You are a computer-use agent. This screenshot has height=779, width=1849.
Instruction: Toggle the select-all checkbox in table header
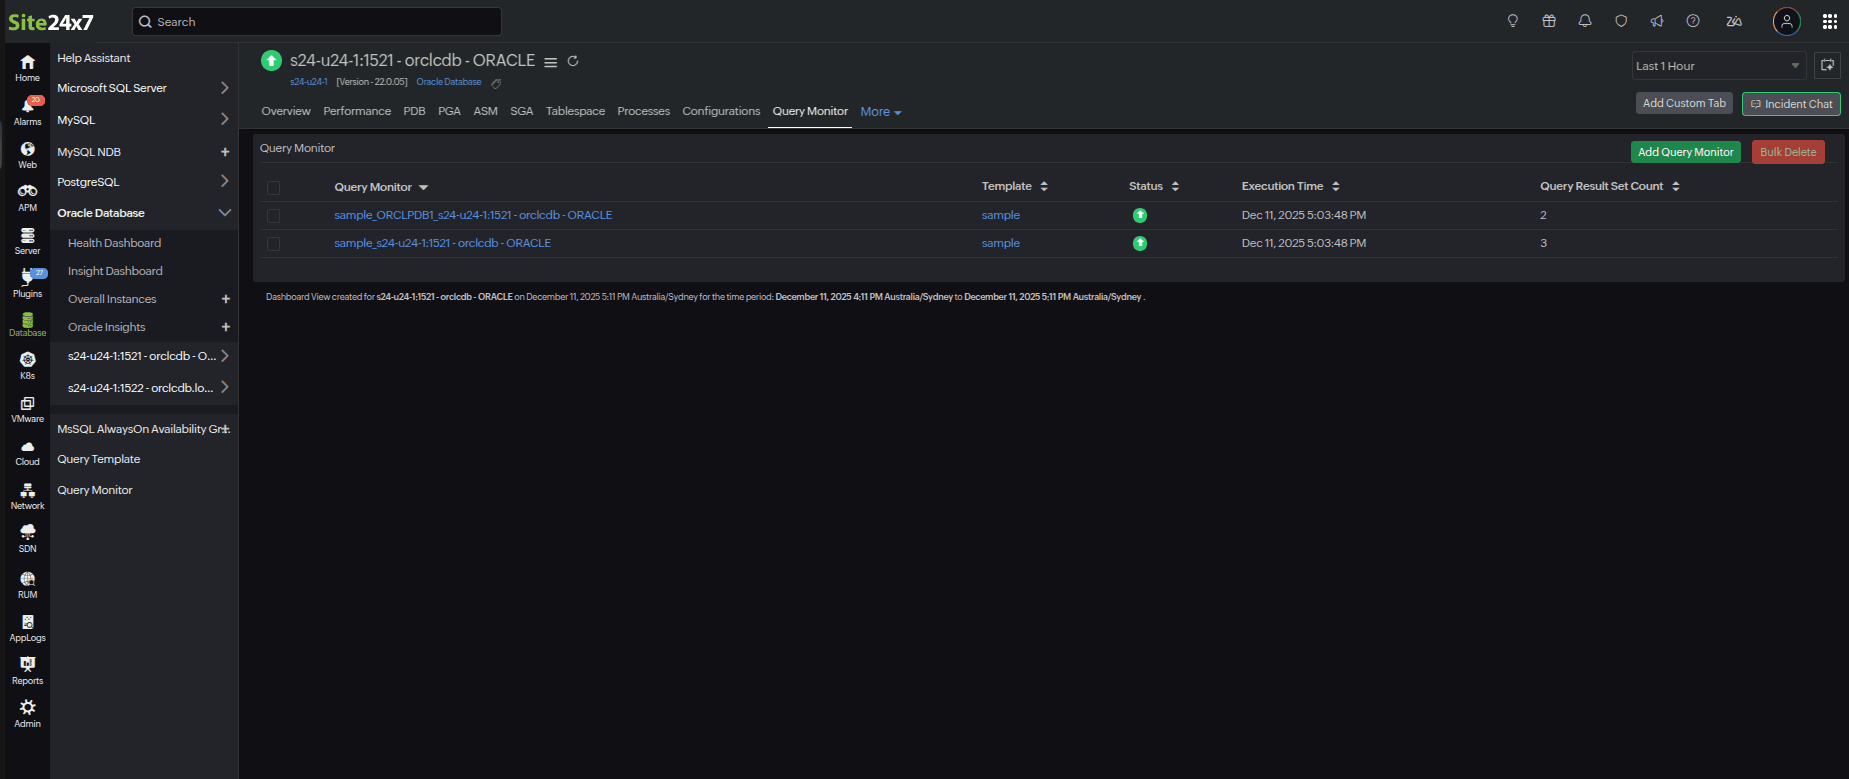coord(273,187)
